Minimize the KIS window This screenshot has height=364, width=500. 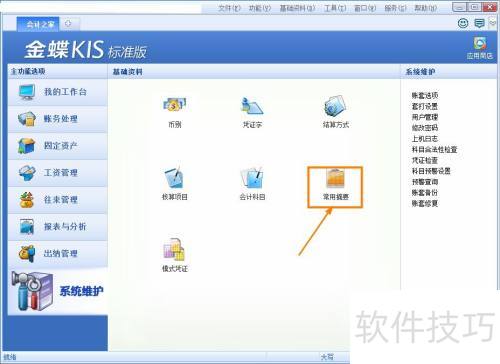click(x=460, y=7)
